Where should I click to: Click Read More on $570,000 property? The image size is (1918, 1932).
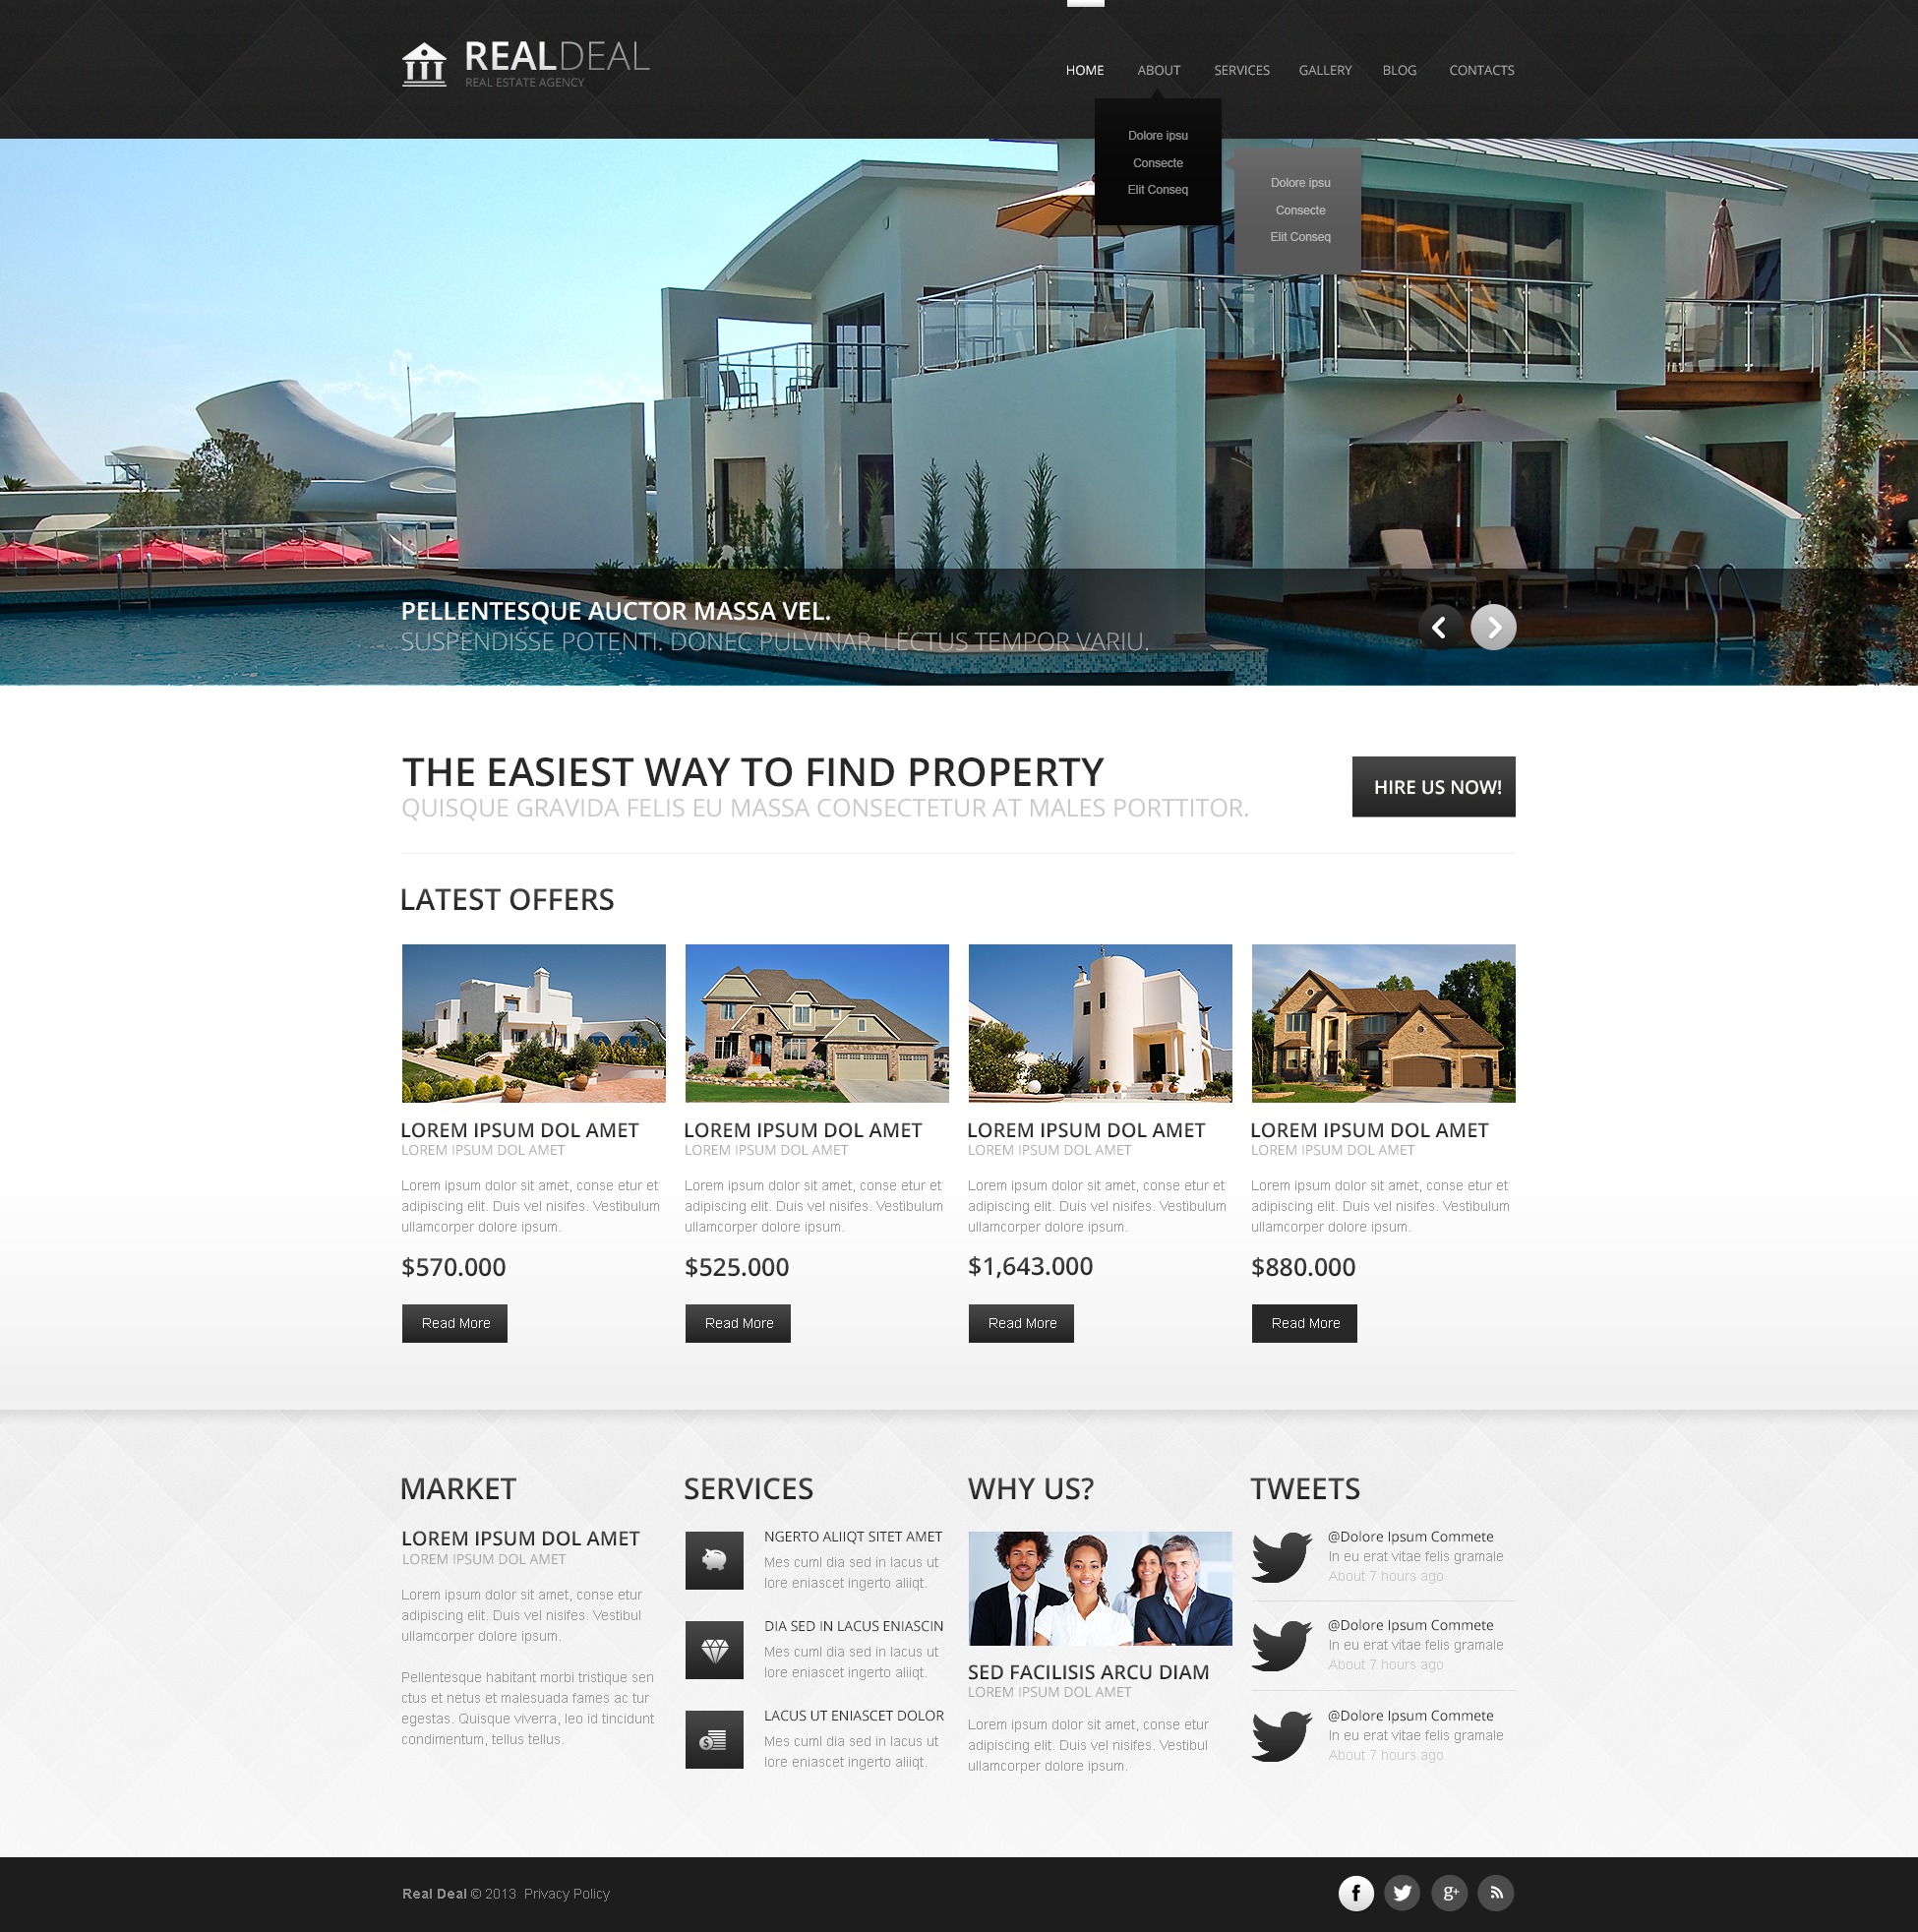pyautogui.click(x=453, y=1322)
